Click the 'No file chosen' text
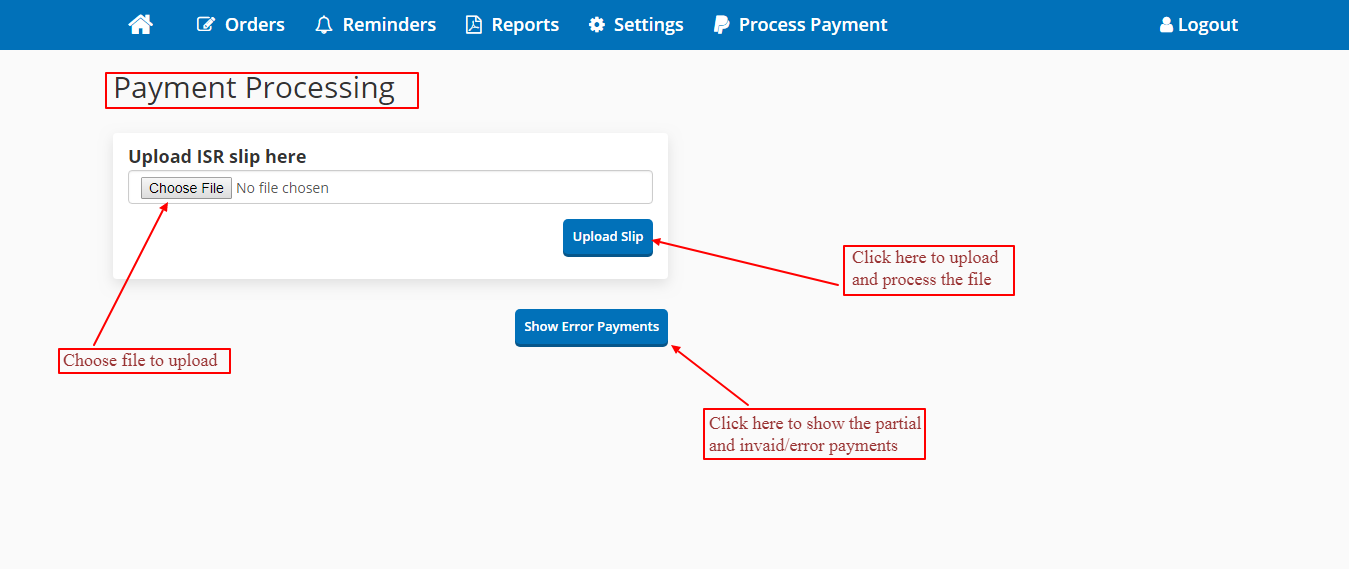1349x569 pixels. tap(282, 188)
